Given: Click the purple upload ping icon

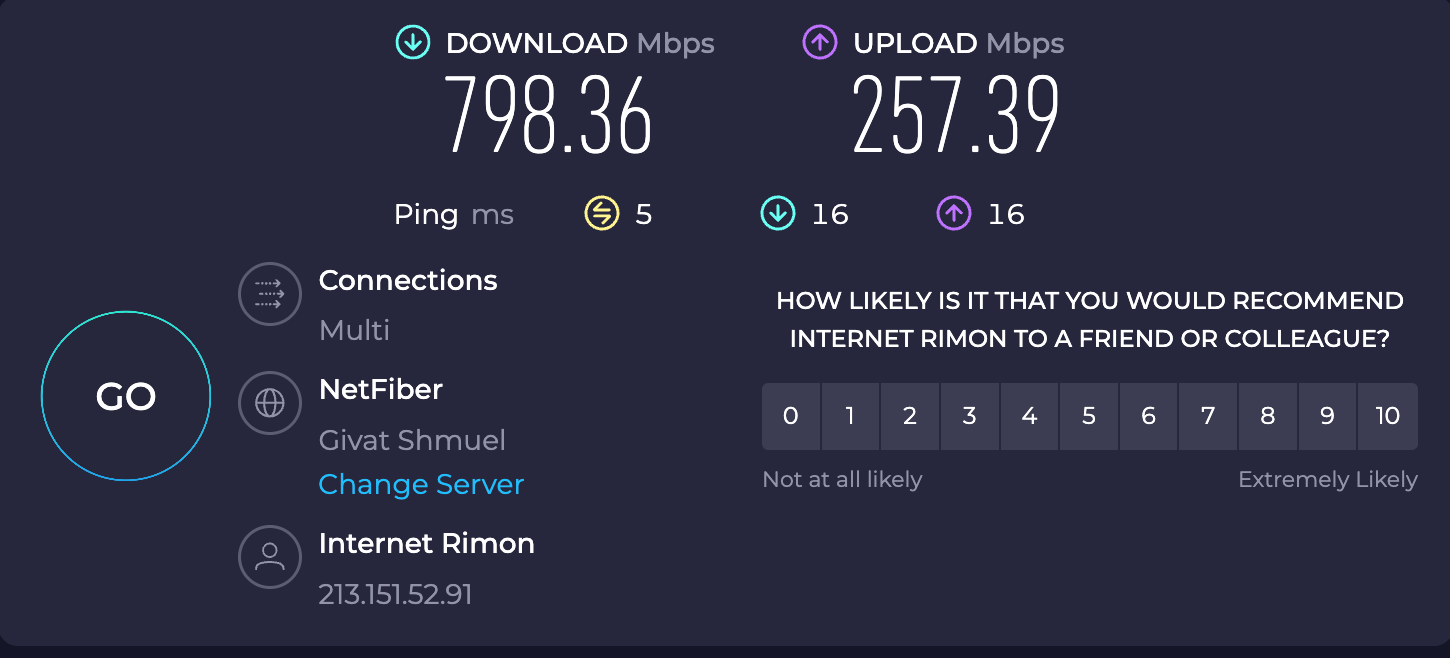Looking at the screenshot, I should tap(953, 213).
